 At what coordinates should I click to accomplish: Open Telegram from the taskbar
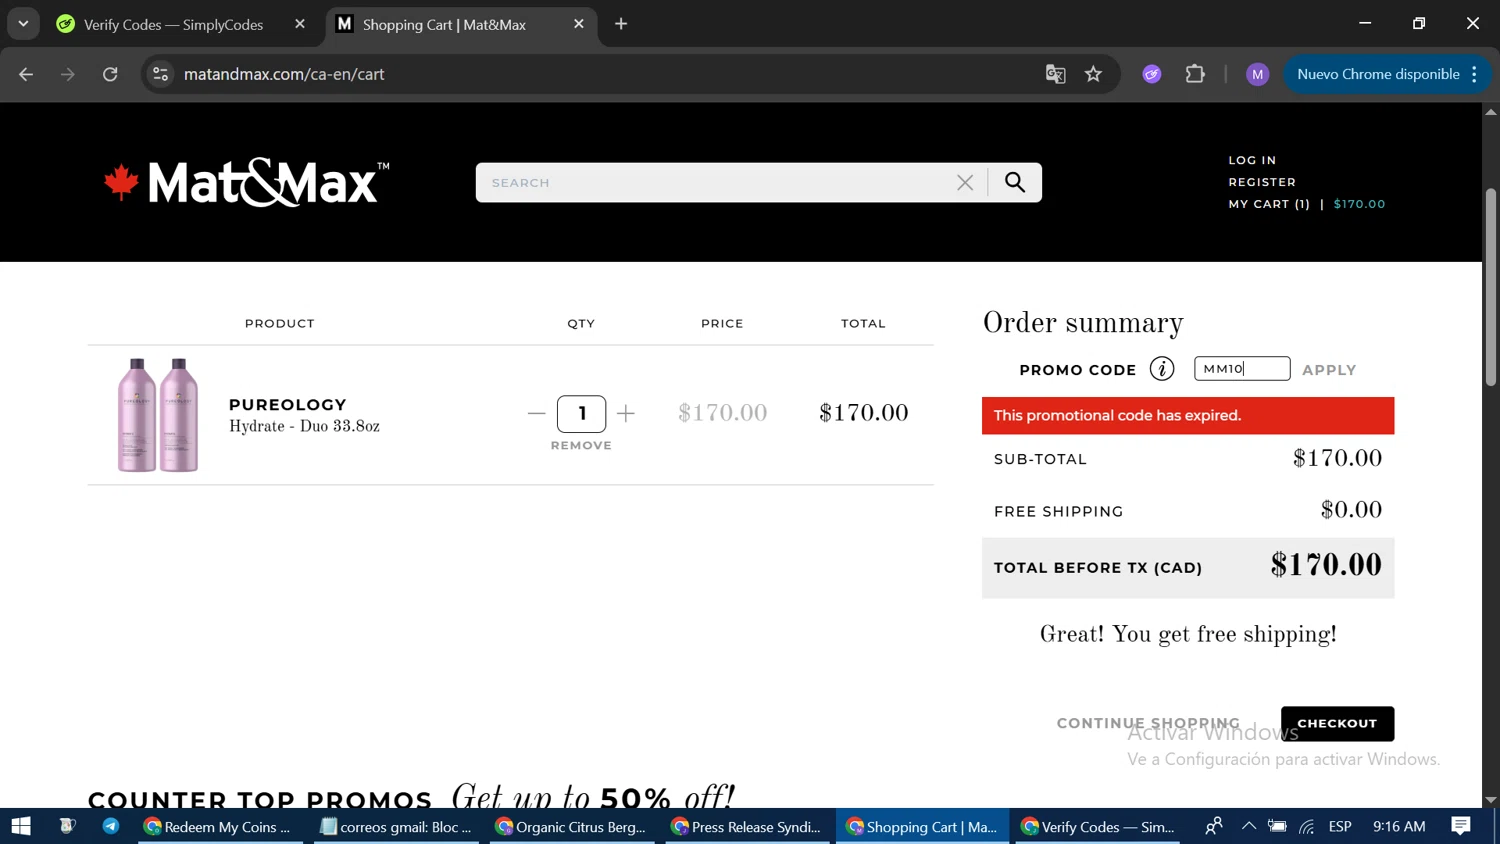(111, 826)
